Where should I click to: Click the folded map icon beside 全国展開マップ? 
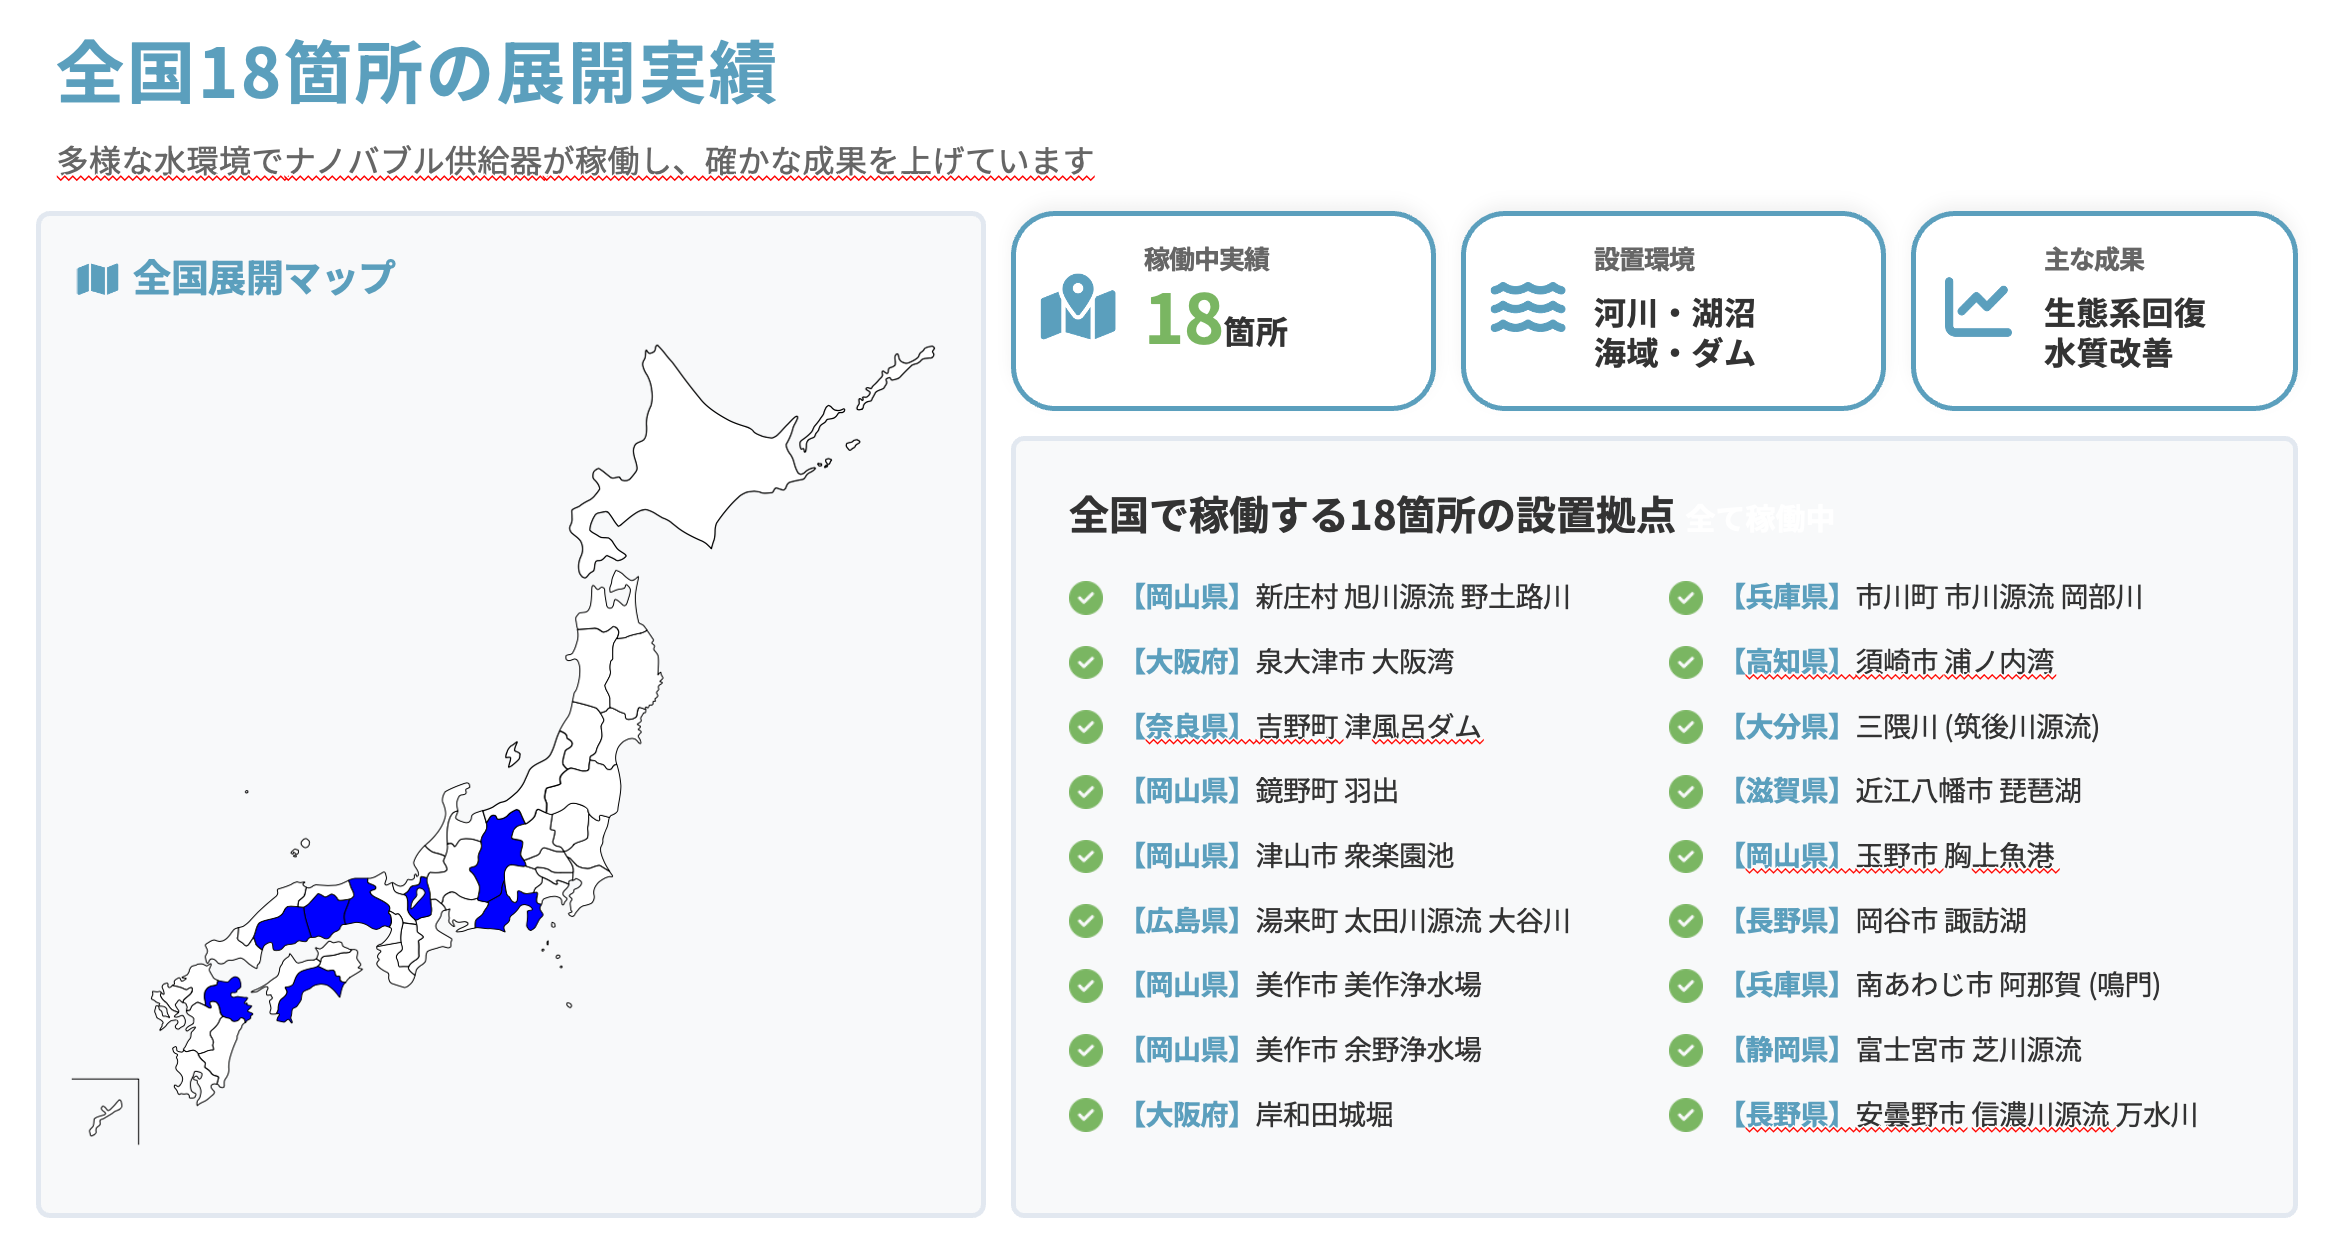97,279
